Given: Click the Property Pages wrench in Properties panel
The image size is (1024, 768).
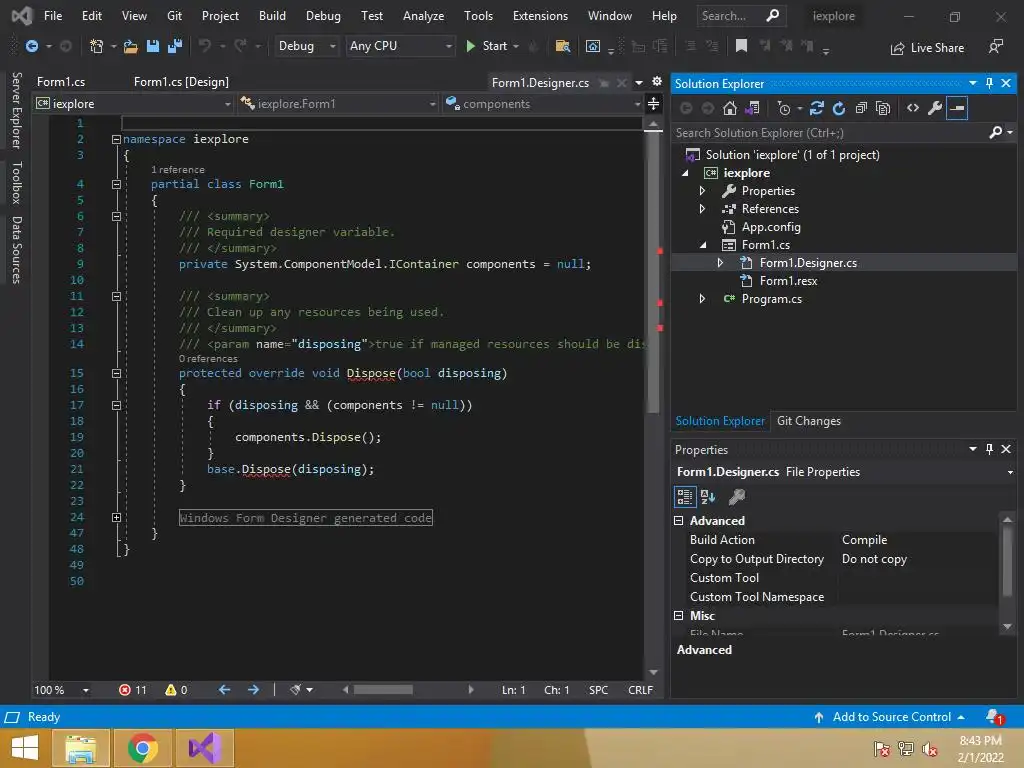Looking at the screenshot, I should click(737, 497).
